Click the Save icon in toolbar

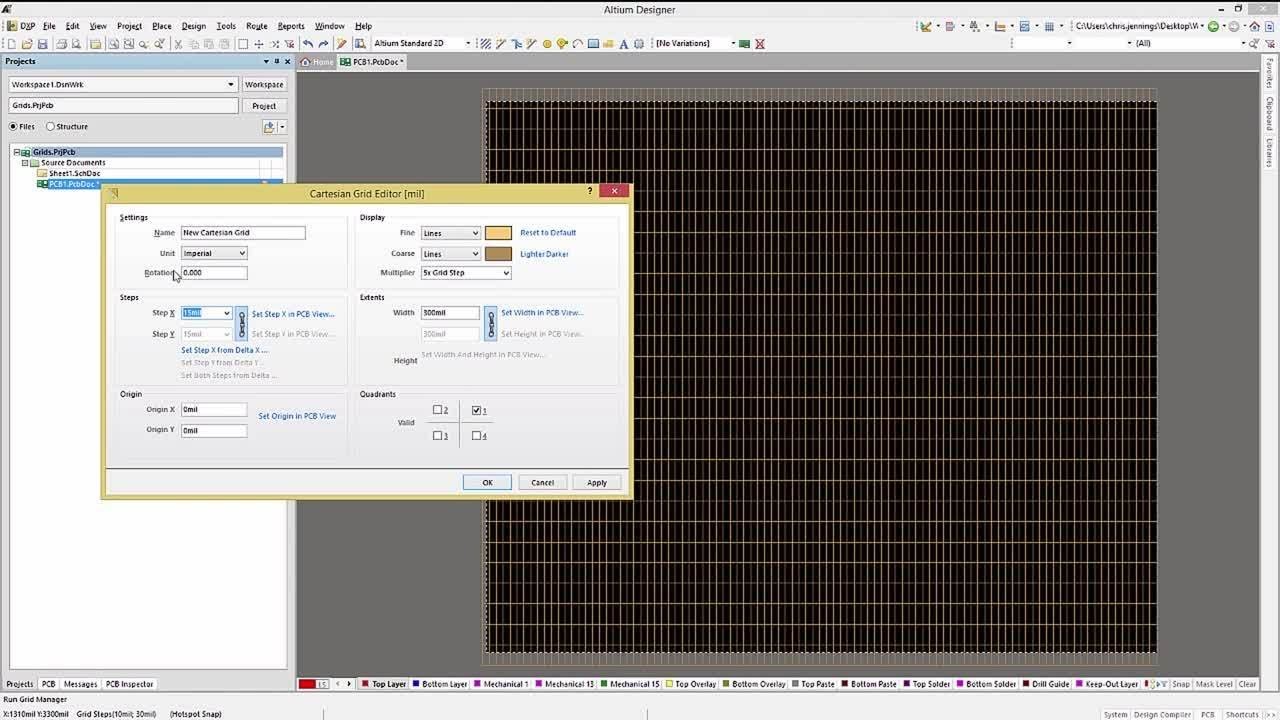click(x=42, y=44)
